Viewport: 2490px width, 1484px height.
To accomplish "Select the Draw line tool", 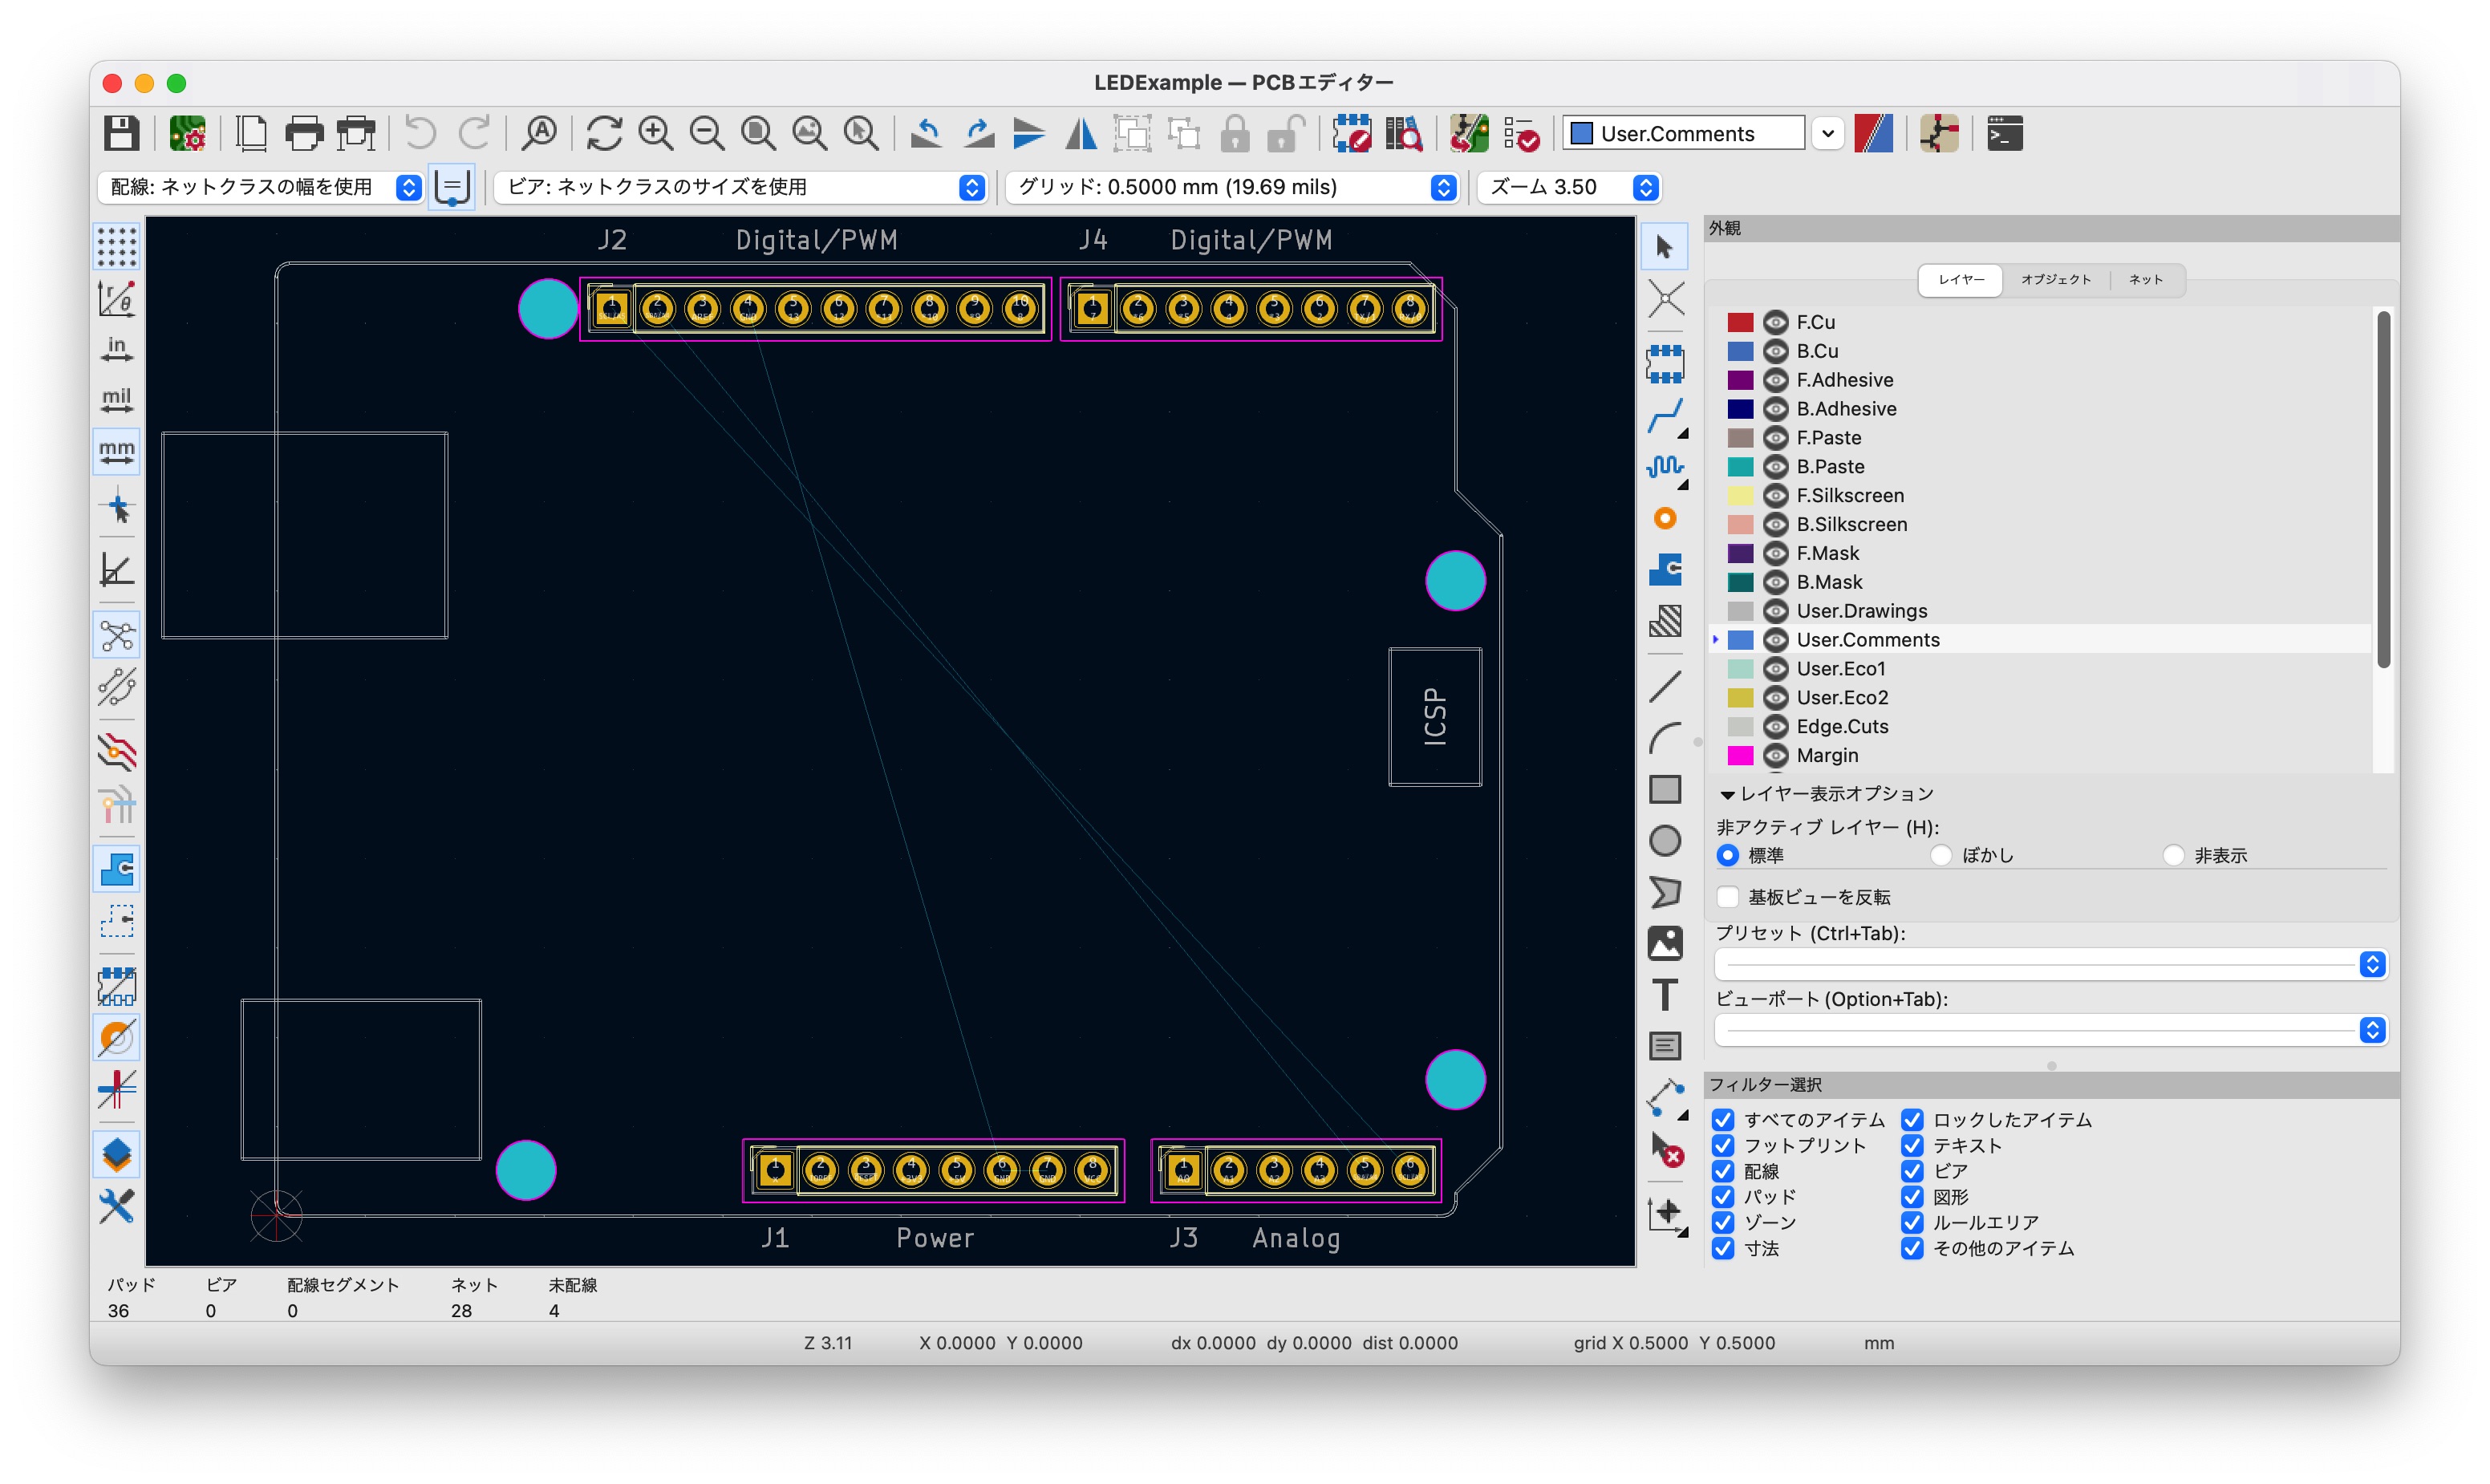I will [1665, 687].
